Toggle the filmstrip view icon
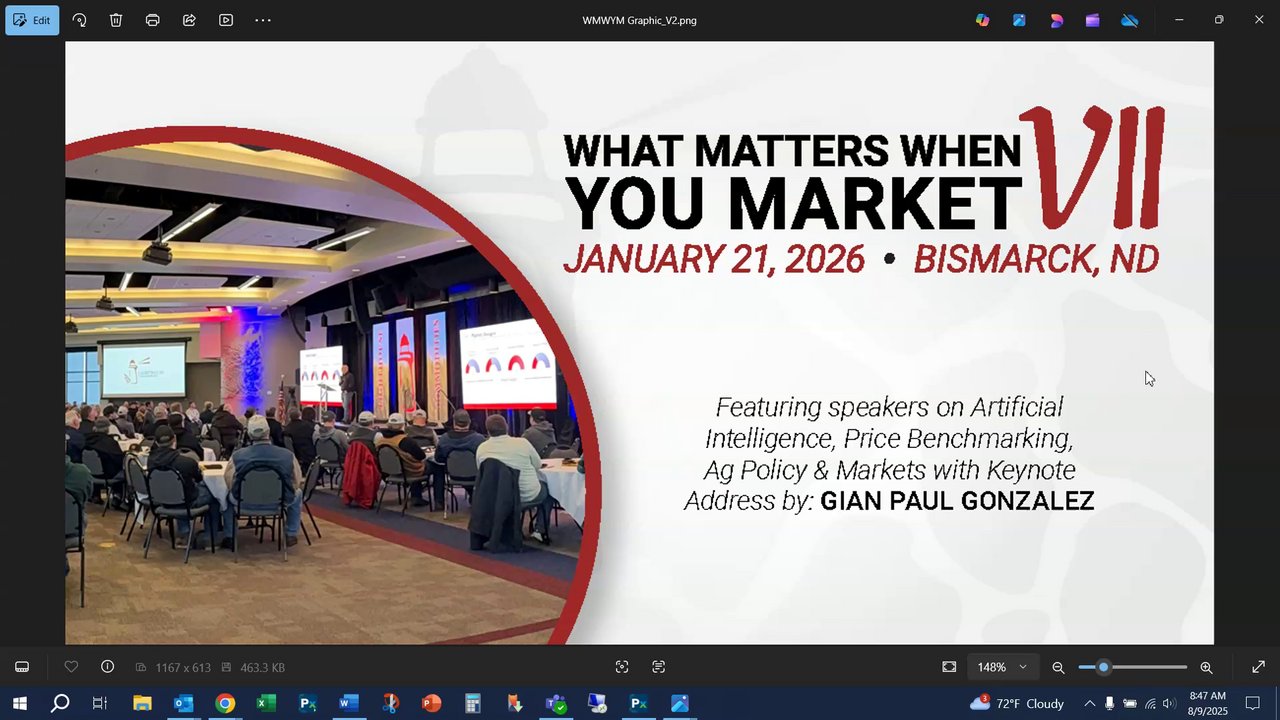1280x720 pixels. coord(22,667)
